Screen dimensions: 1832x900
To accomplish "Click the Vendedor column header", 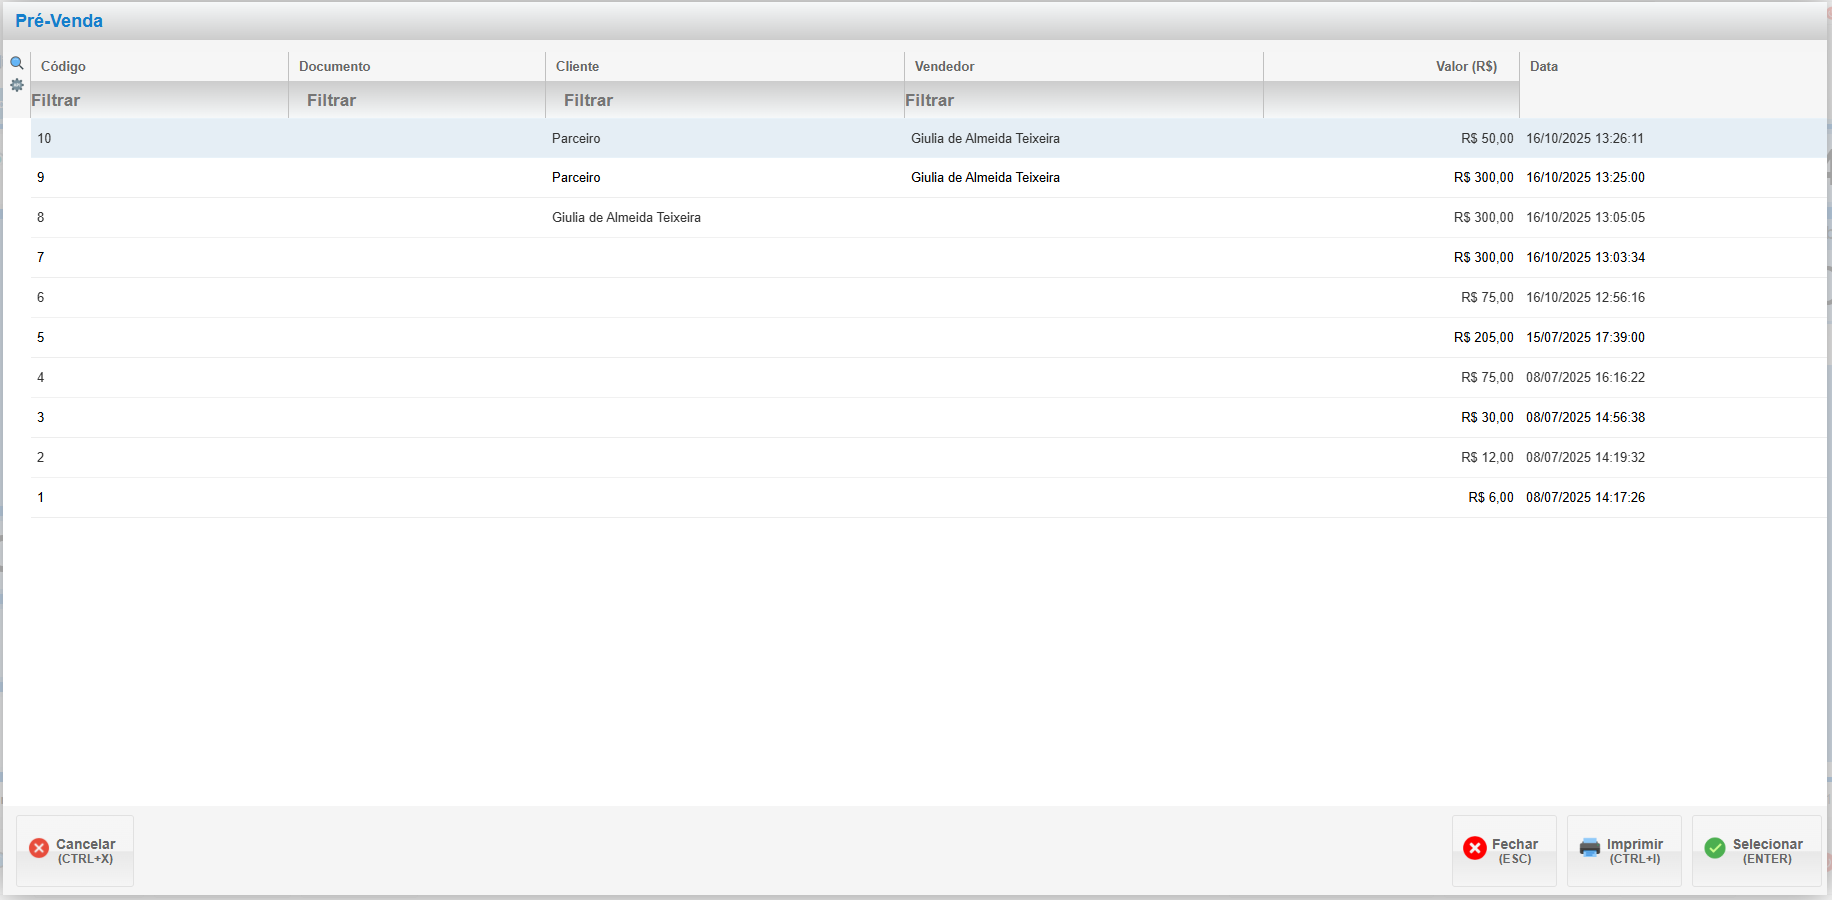I will (944, 66).
